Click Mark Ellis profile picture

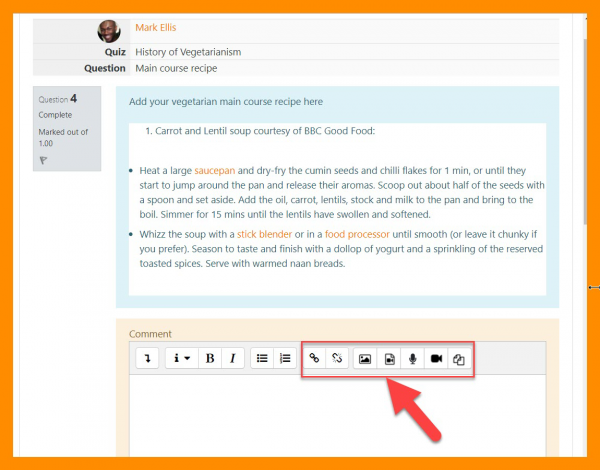pos(109,31)
